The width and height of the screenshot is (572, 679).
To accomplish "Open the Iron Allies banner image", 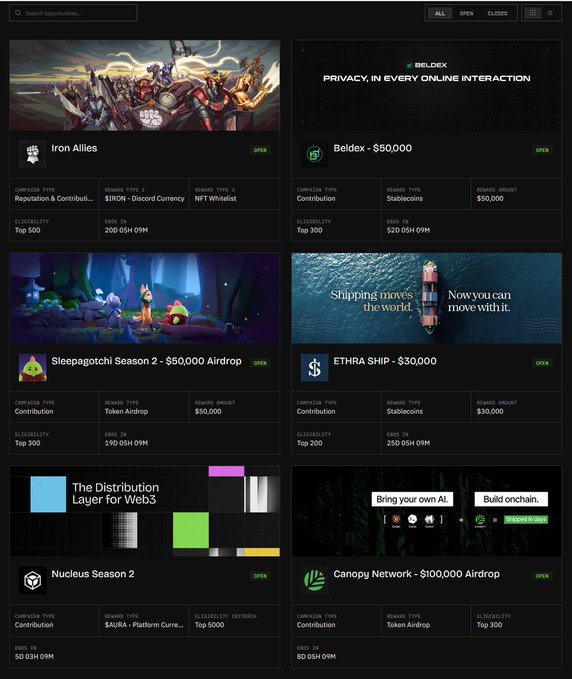I will pos(145,85).
